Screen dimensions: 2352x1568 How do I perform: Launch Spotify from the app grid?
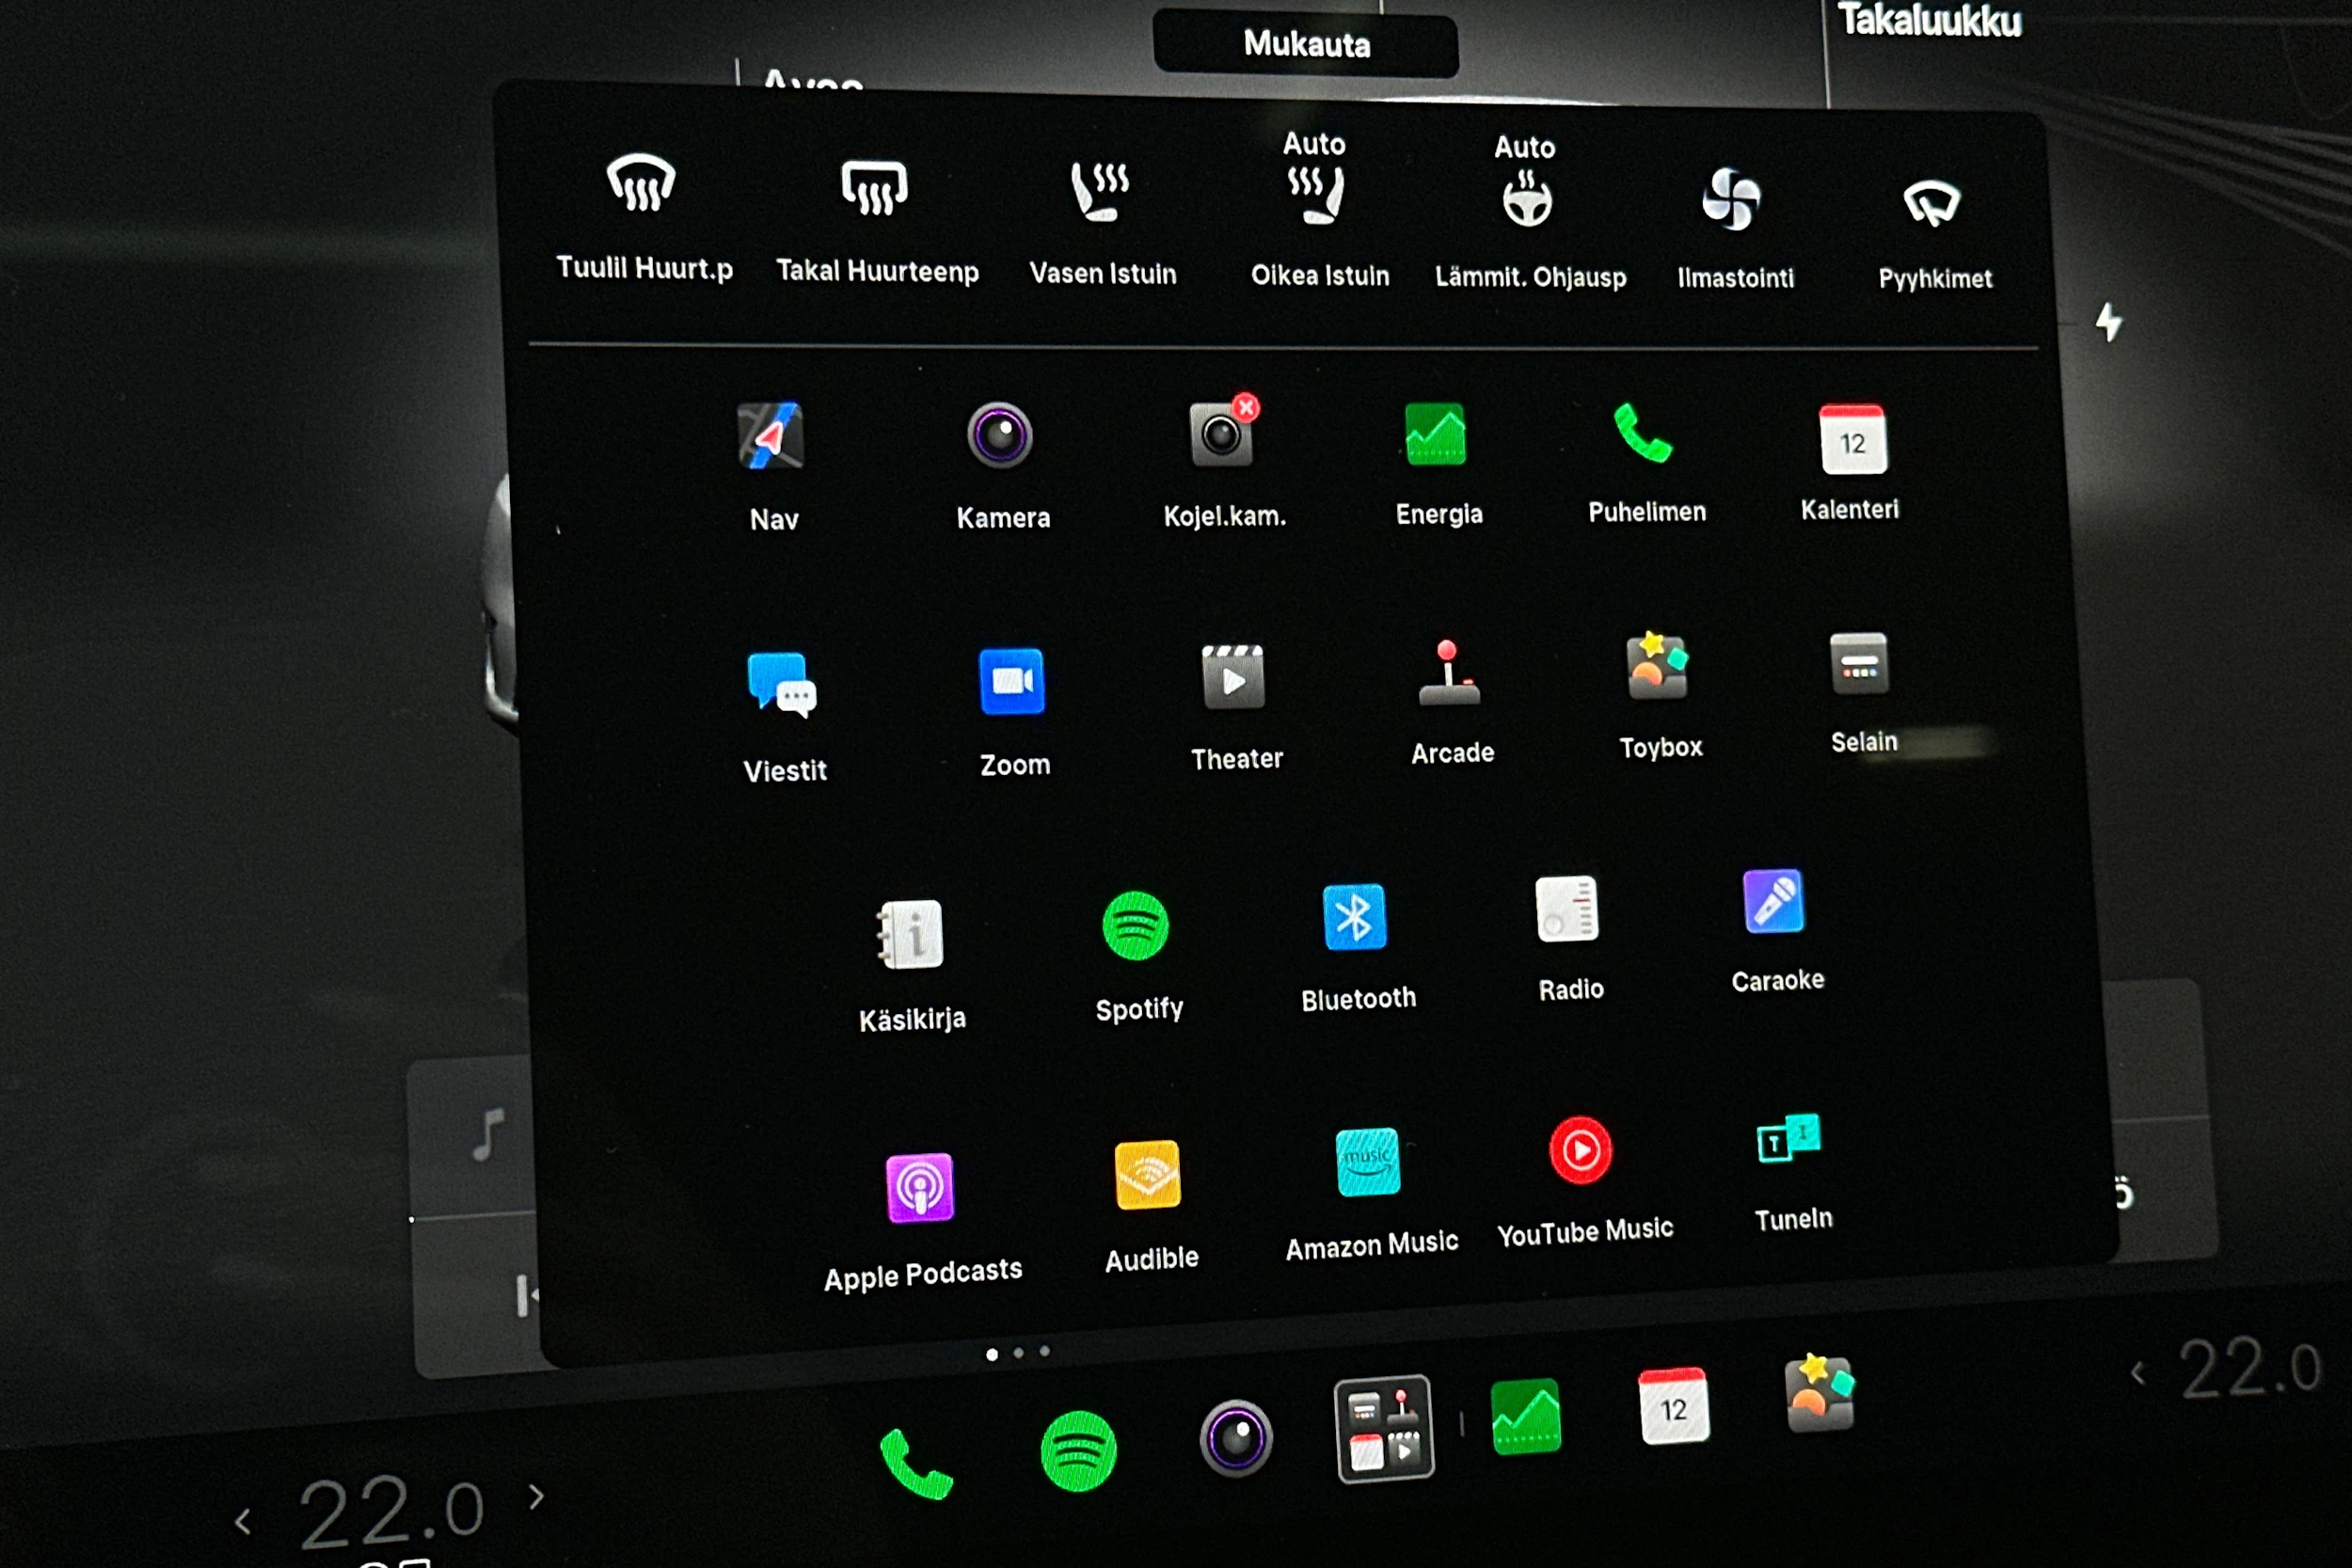[1135, 926]
